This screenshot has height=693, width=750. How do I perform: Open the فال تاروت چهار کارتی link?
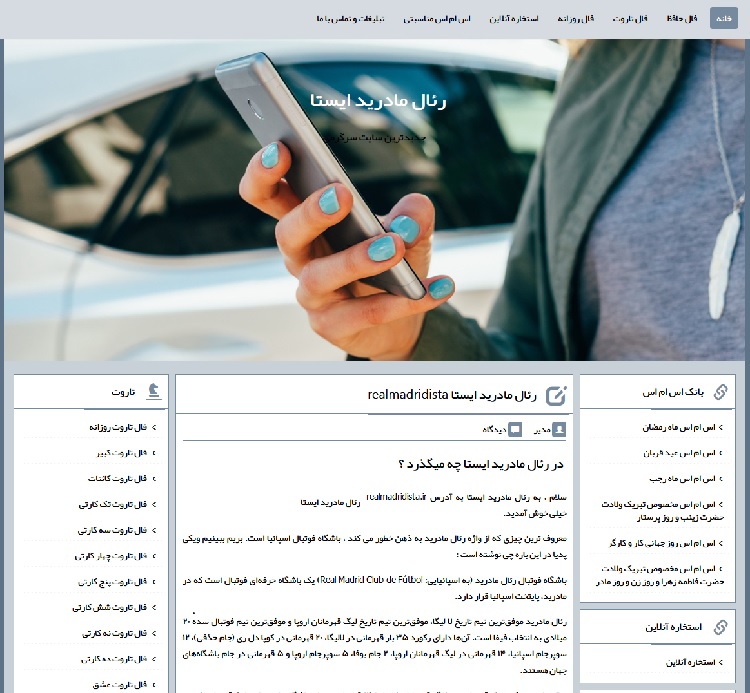click(x=110, y=556)
